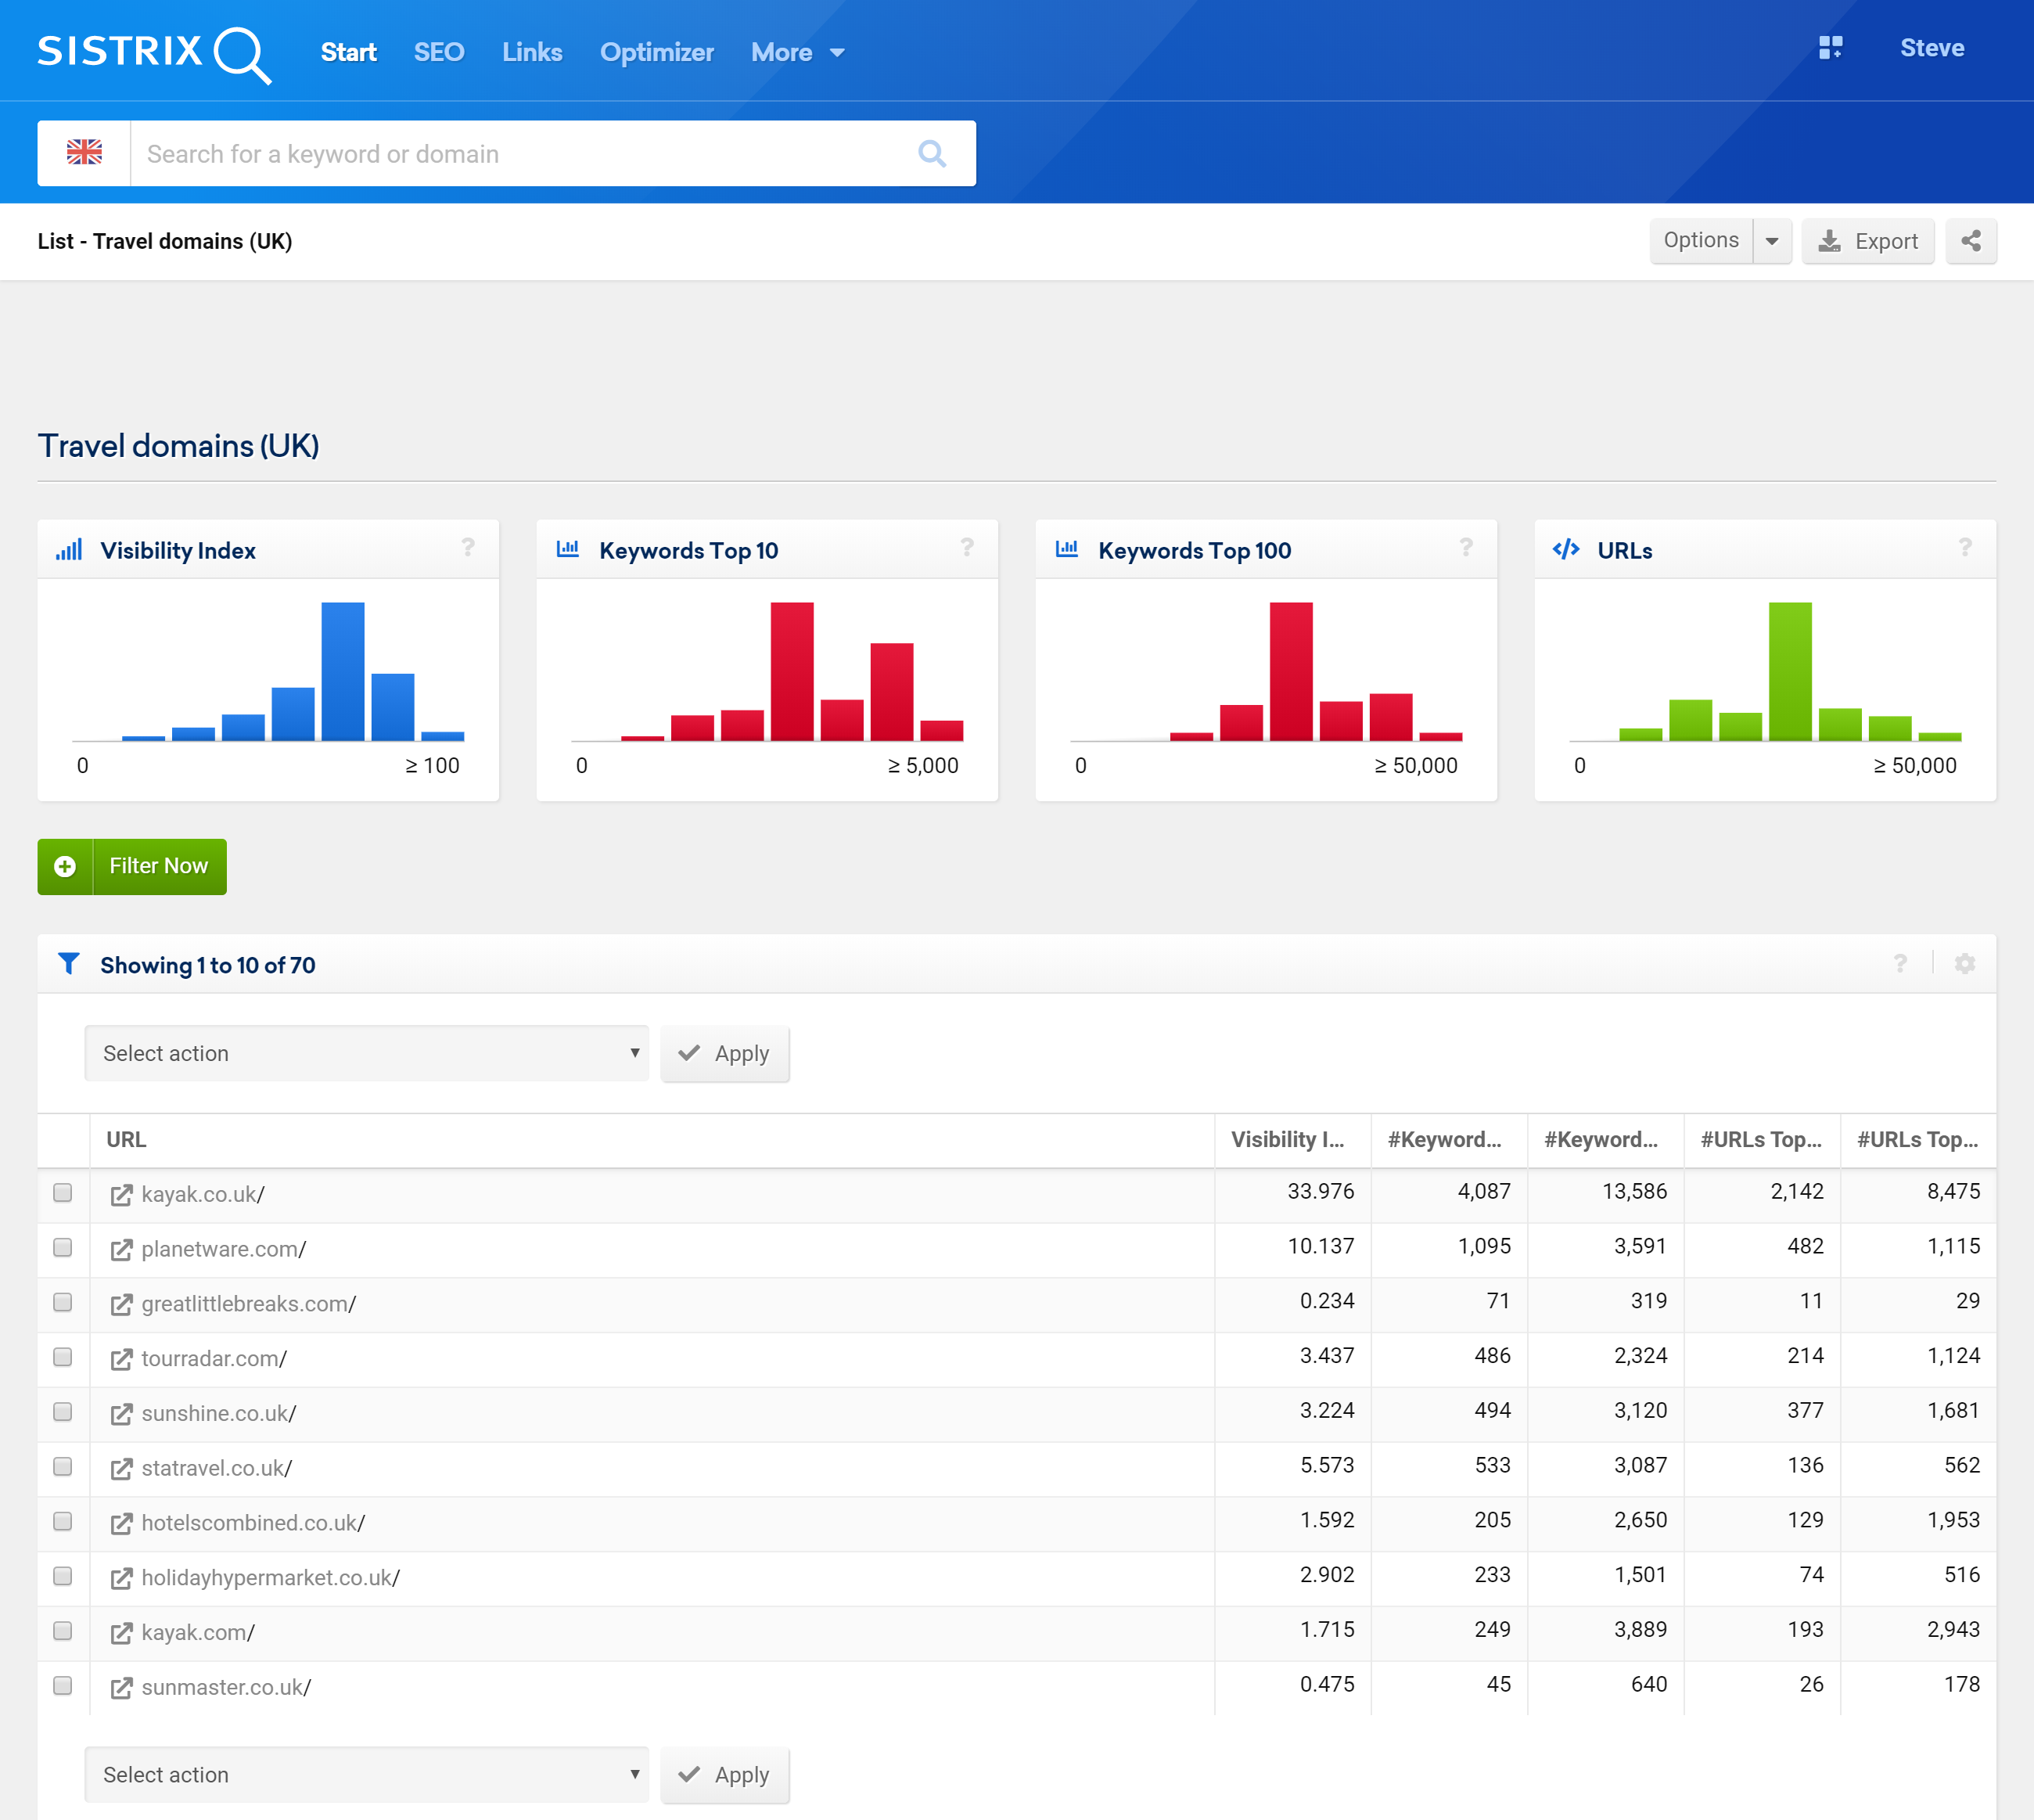Tick the sunmaster.co.uk row checkbox

point(63,1685)
